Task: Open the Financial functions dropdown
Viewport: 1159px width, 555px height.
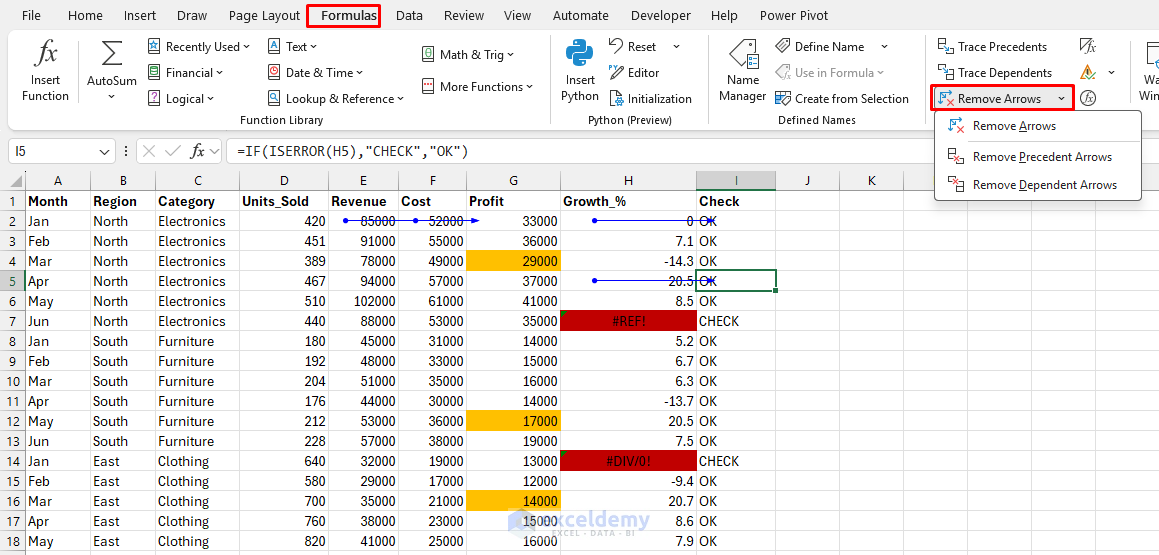Action: 186,72
